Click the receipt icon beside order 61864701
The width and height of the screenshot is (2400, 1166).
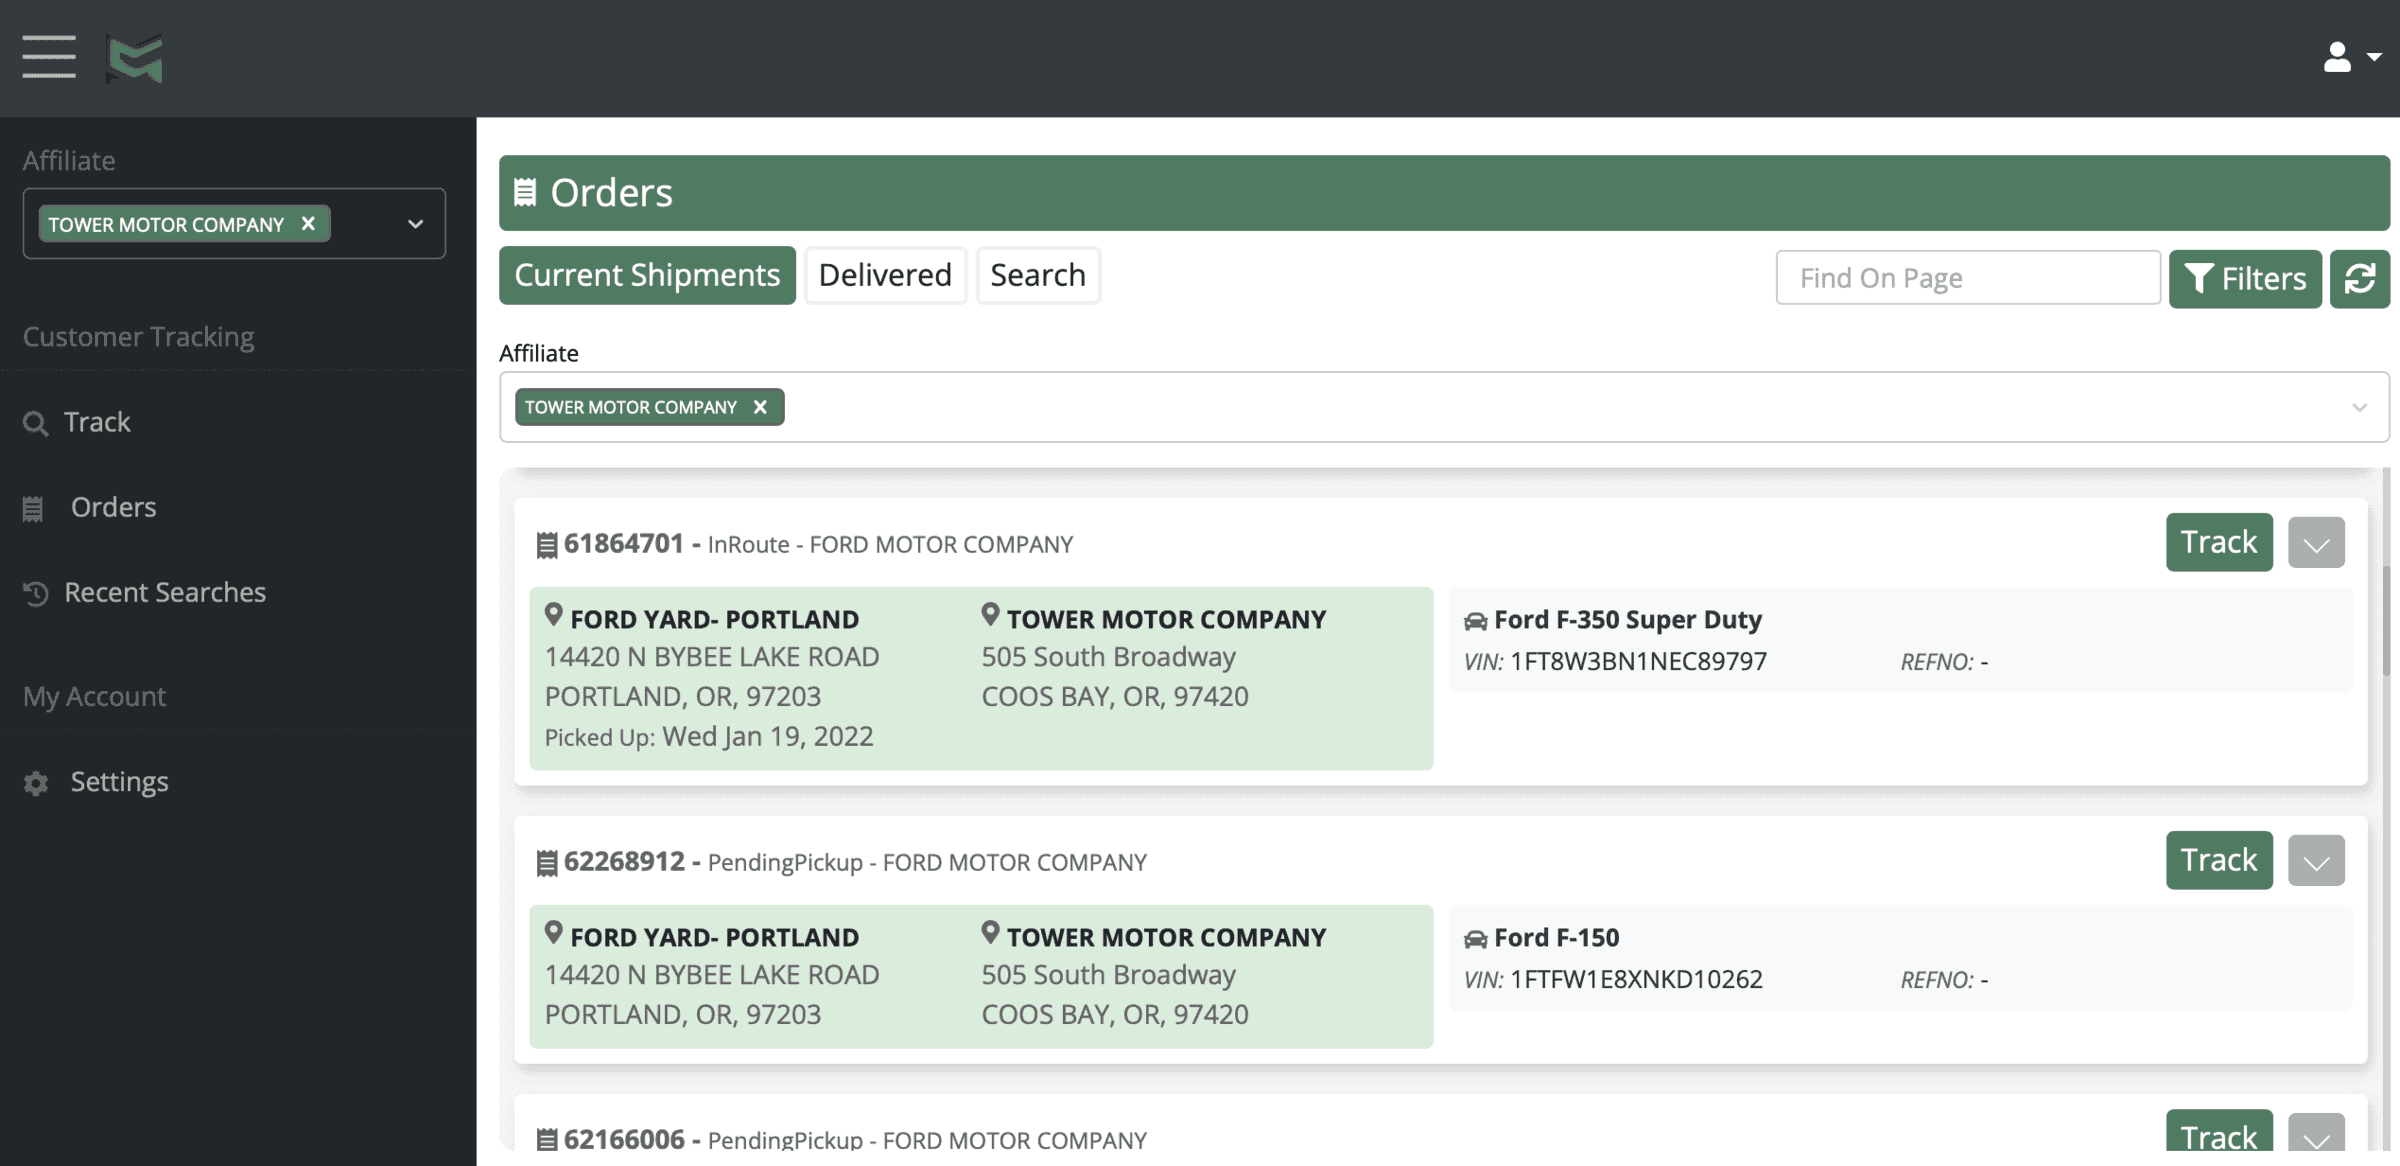[546, 545]
